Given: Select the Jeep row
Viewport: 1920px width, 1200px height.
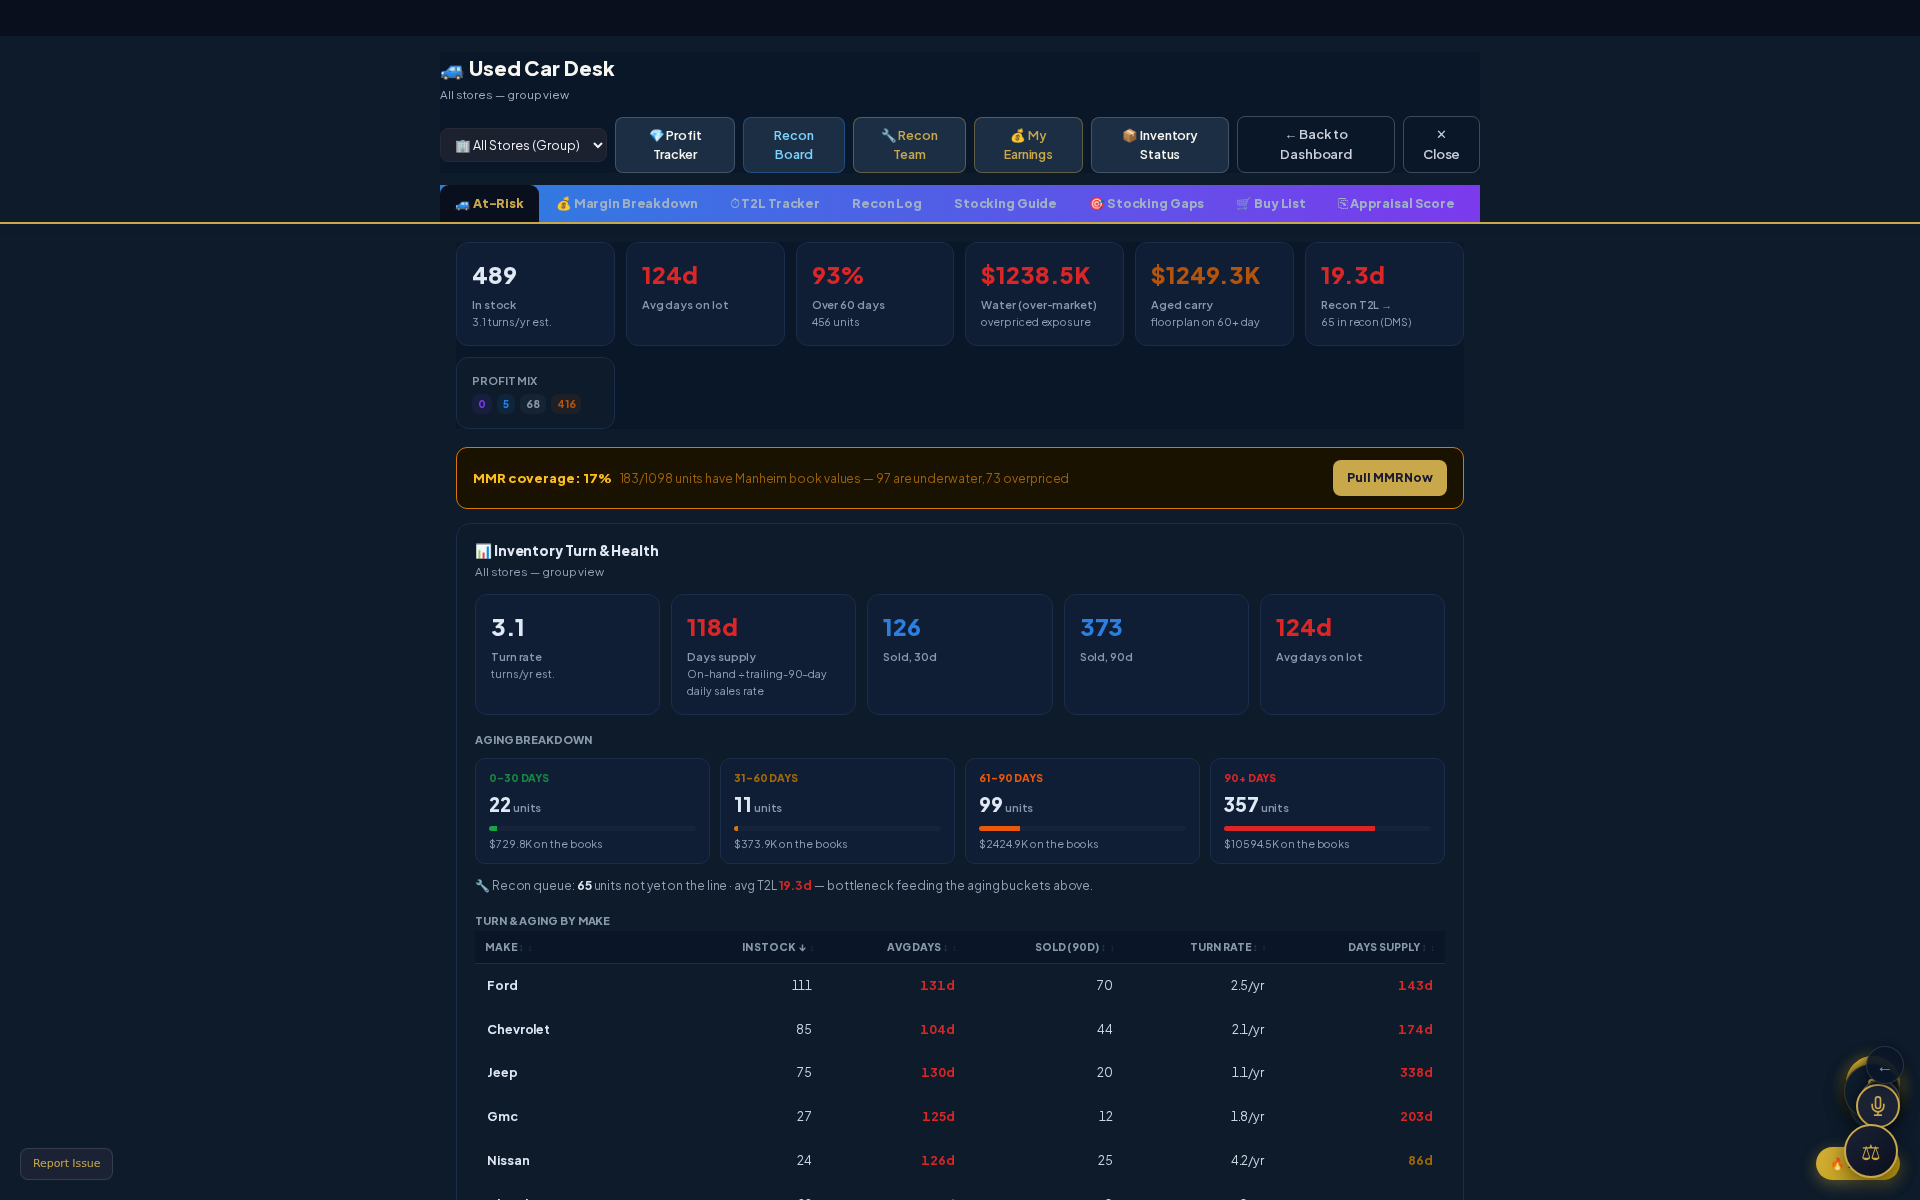Looking at the screenshot, I should (x=959, y=1073).
